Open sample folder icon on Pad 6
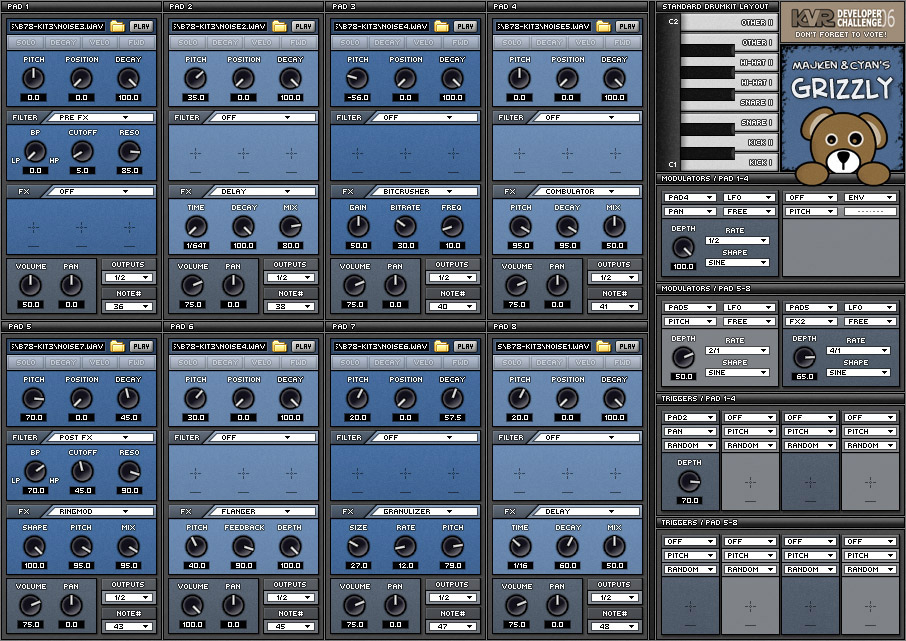Image resolution: width=906 pixels, height=641 pixels. pos(280,346)
